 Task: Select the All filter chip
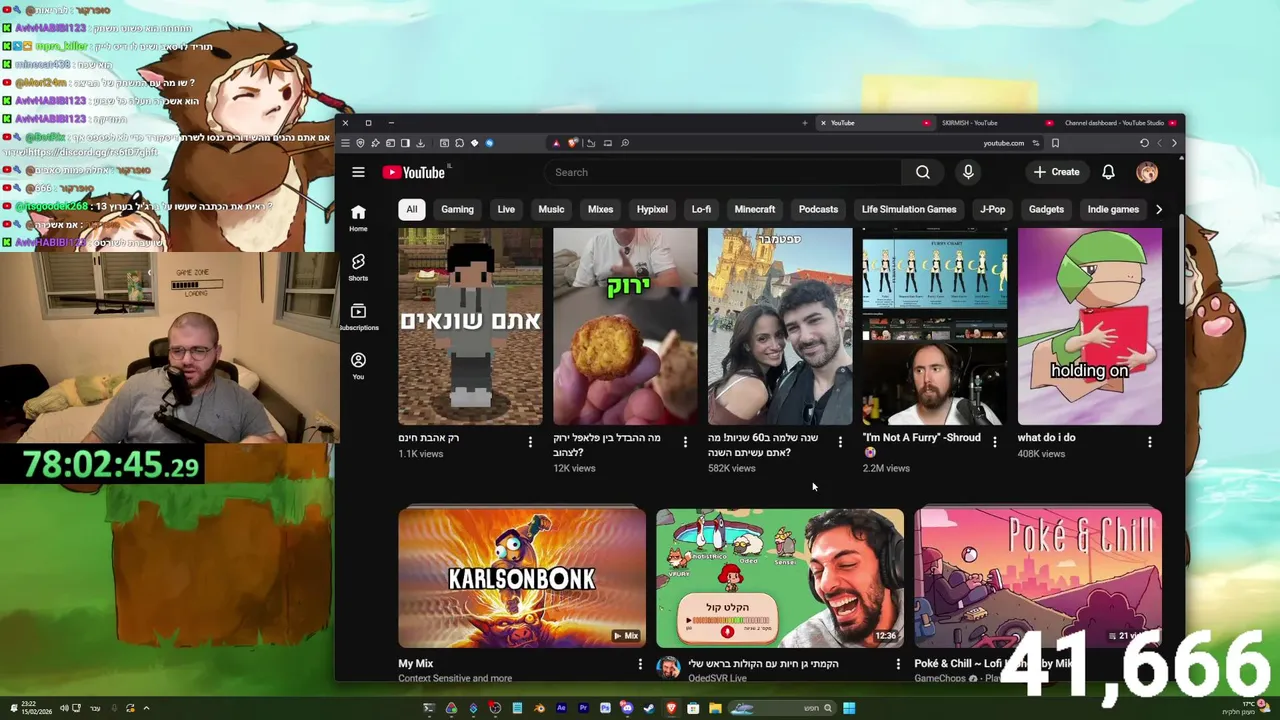click(411, 209)
